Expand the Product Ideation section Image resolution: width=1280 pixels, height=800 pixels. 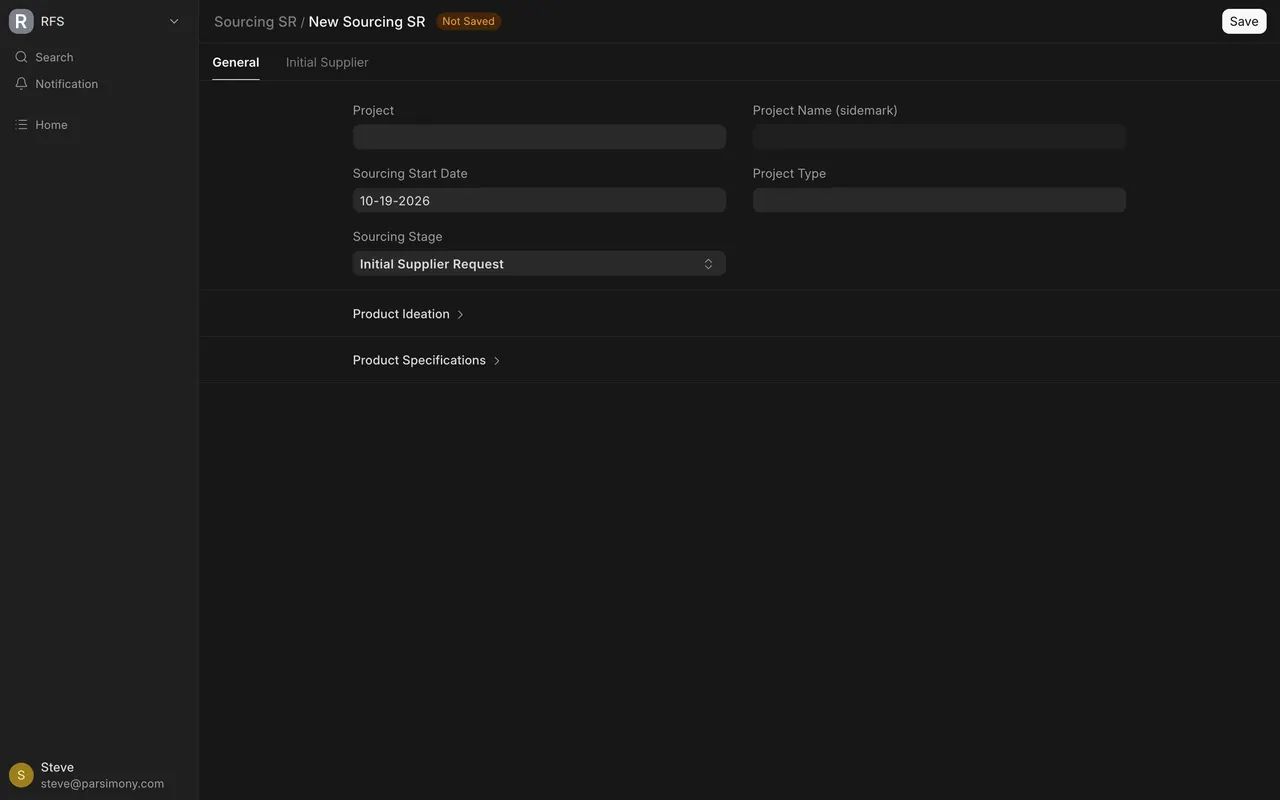click(409, 314)
